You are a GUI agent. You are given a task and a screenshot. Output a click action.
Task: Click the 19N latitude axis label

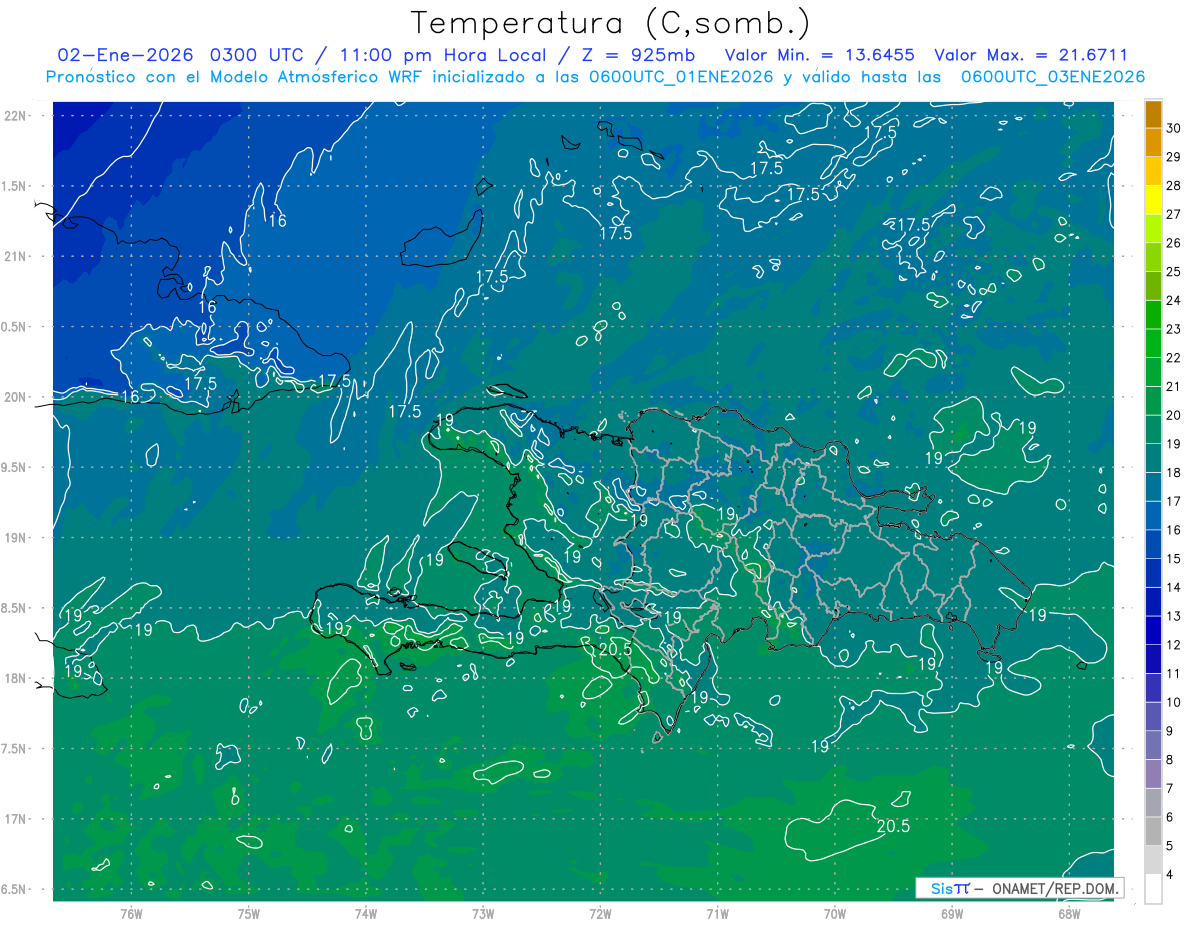click(17, 538)
